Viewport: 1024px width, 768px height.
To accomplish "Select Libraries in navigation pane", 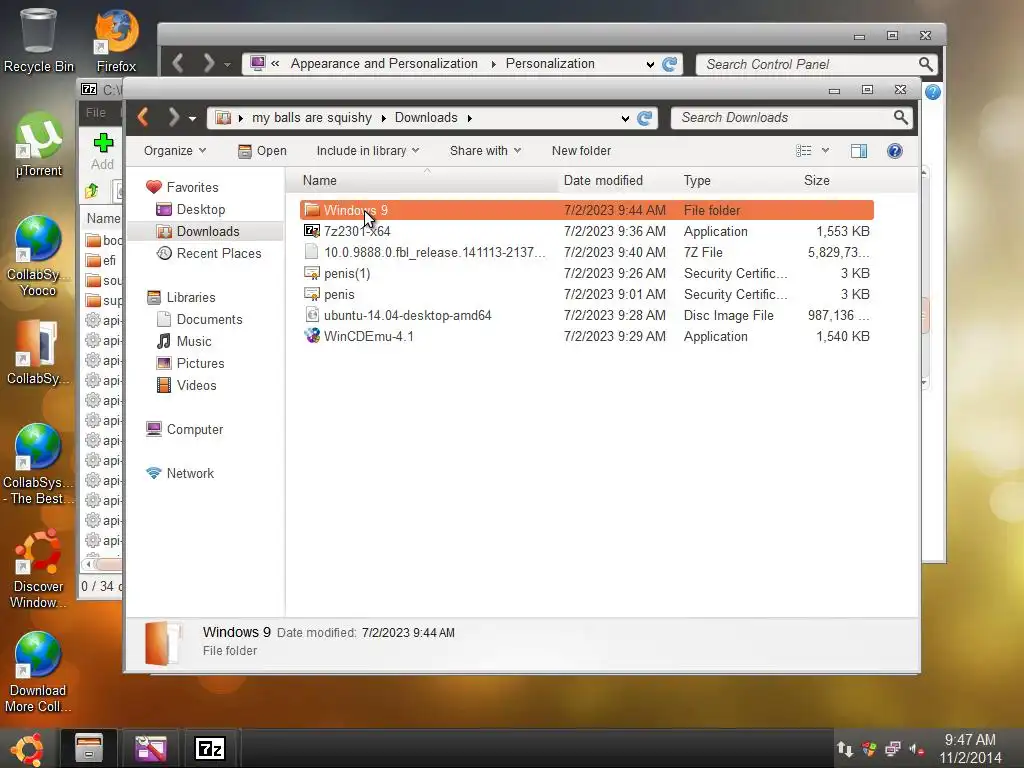I will pyautogui.click(x=191, y=297).
